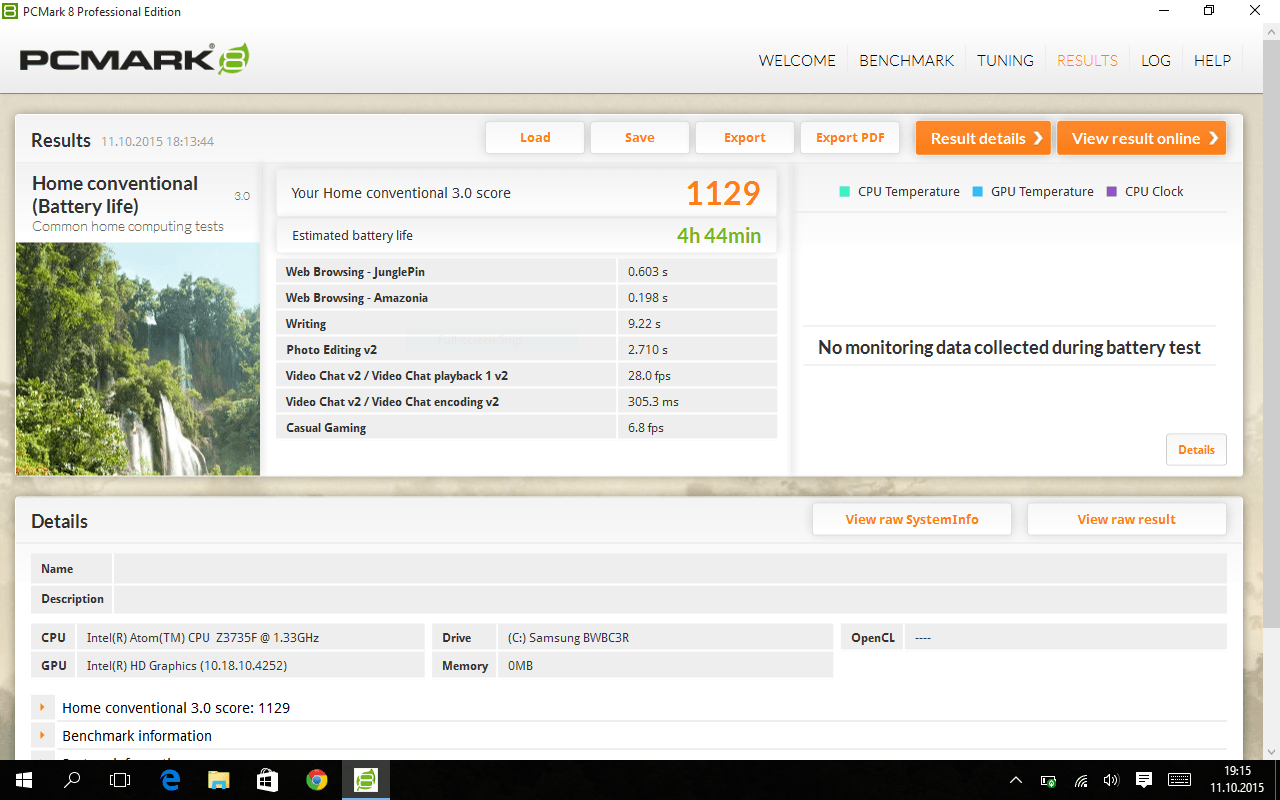The width and height of the screenshot is (1280, 800).
Task: Open monitoring Details button
Action: 1196,450
